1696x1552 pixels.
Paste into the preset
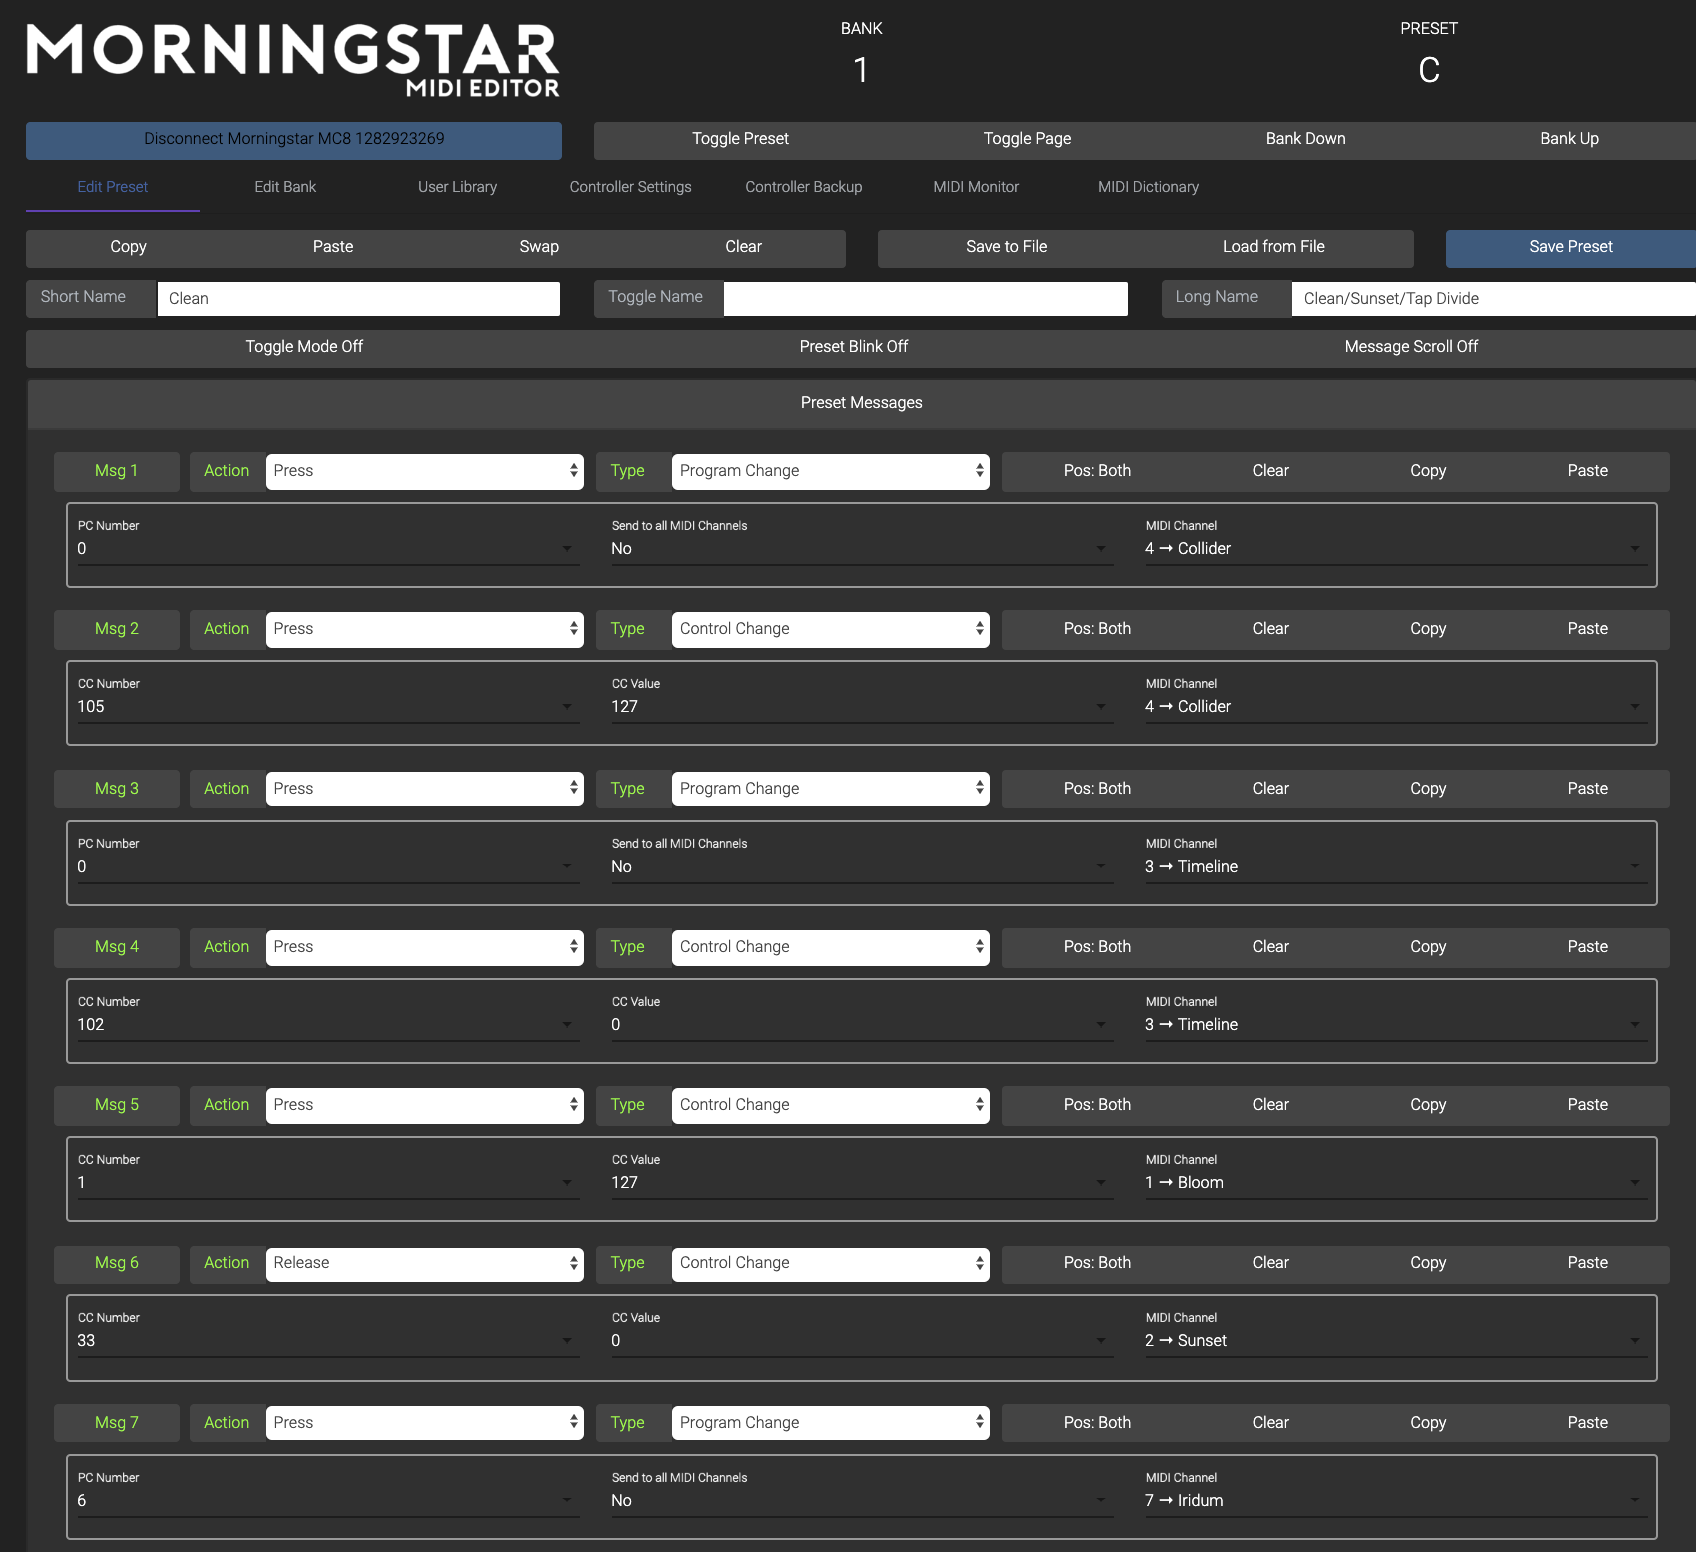click(333, 248)
